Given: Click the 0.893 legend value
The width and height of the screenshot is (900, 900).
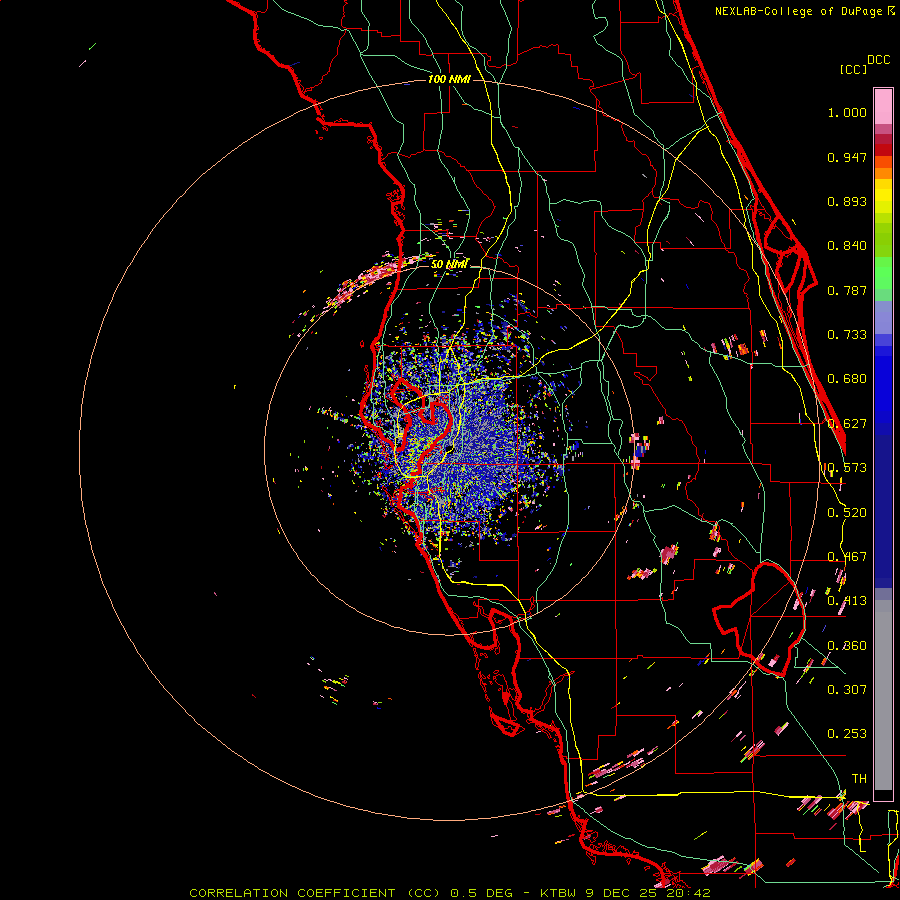Looking at the screenshot, I should pos(847,201).
